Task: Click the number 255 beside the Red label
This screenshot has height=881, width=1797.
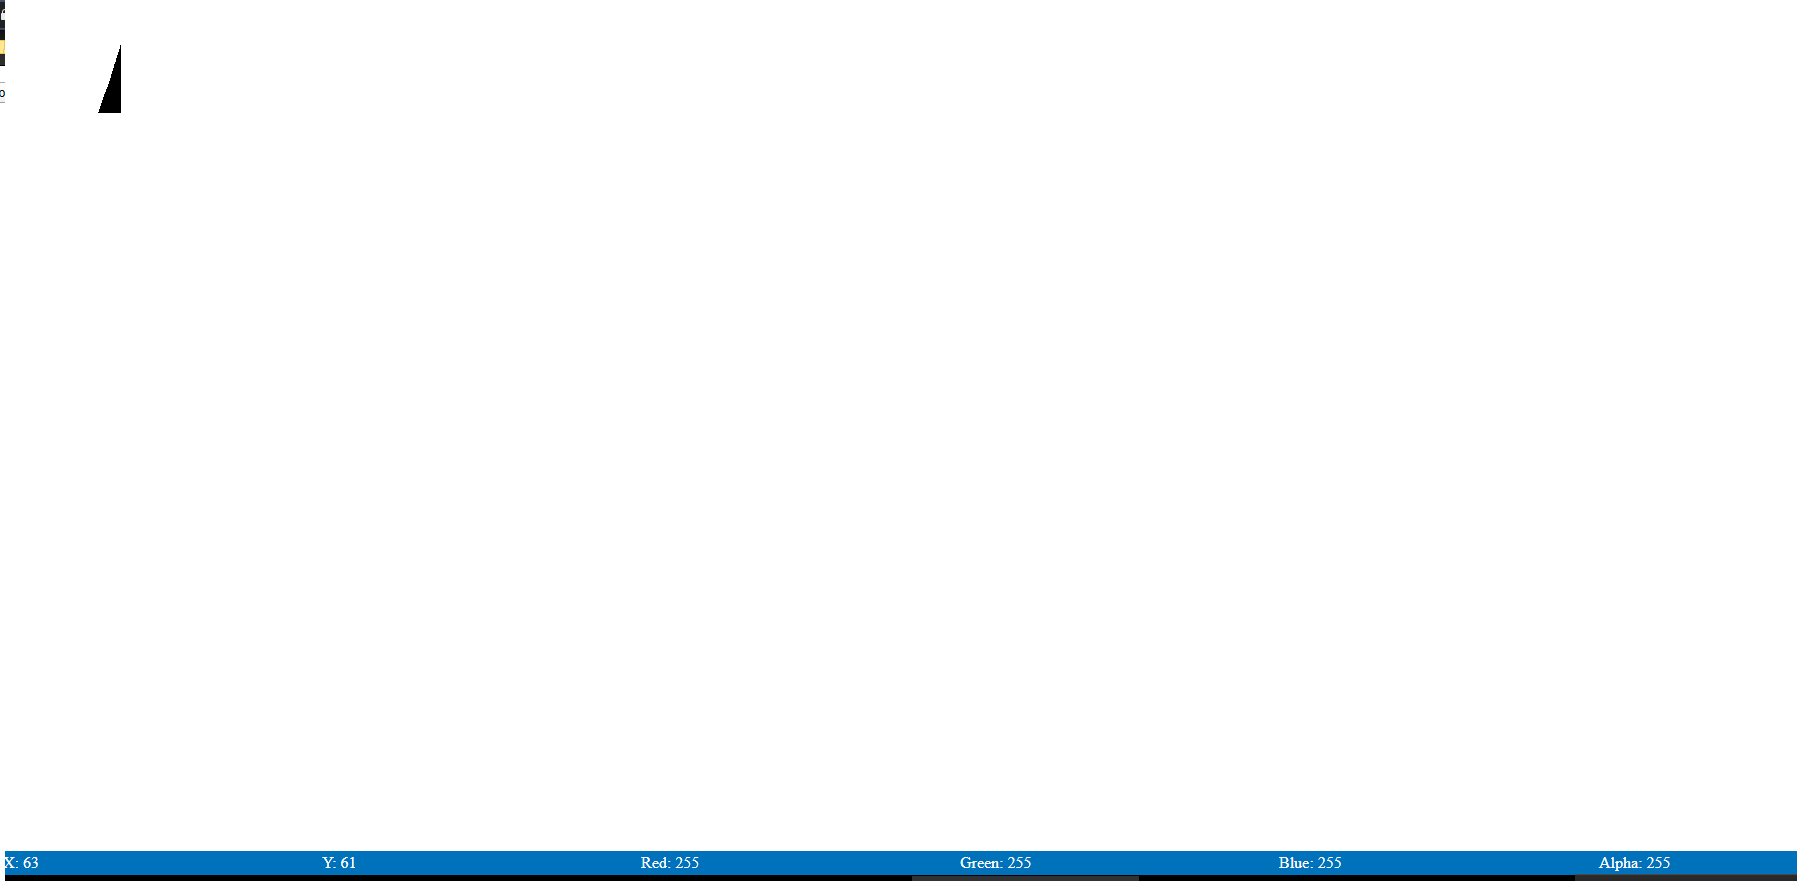Action: click(687, 862)
